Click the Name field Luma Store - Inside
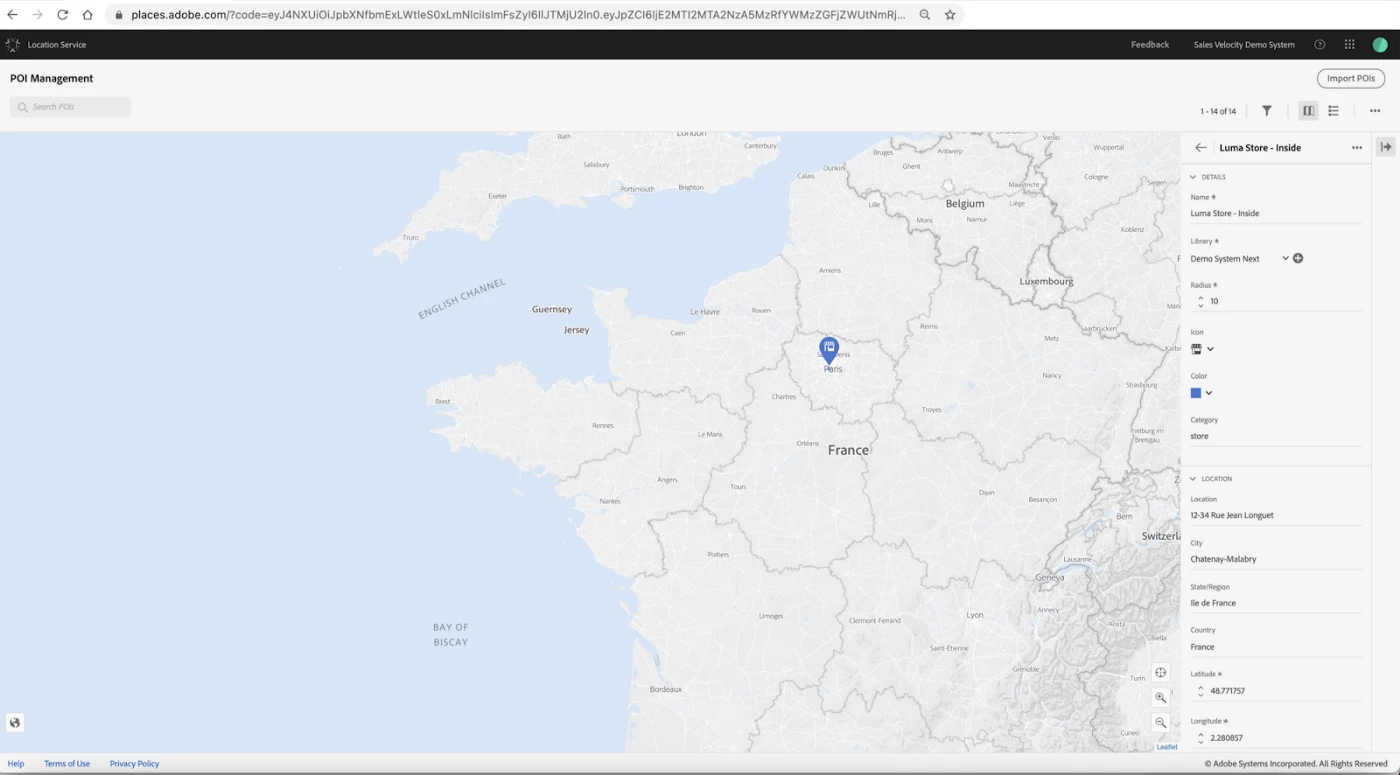The width and height of the screenshot is (1400, 775). pyautogui.click(x=1275, y=213)
